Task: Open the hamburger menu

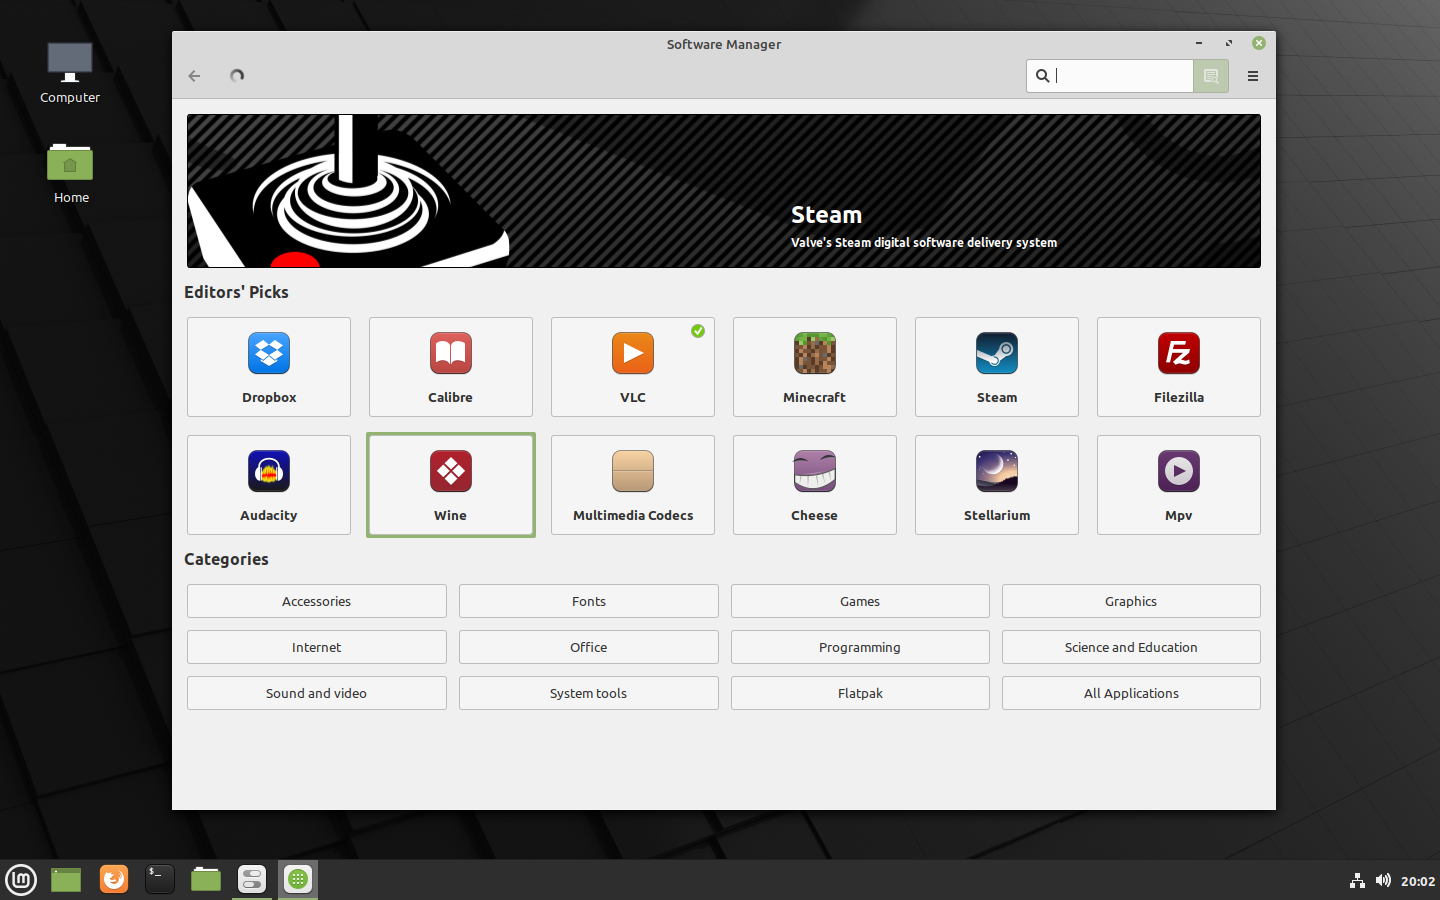Action: 1253,76
